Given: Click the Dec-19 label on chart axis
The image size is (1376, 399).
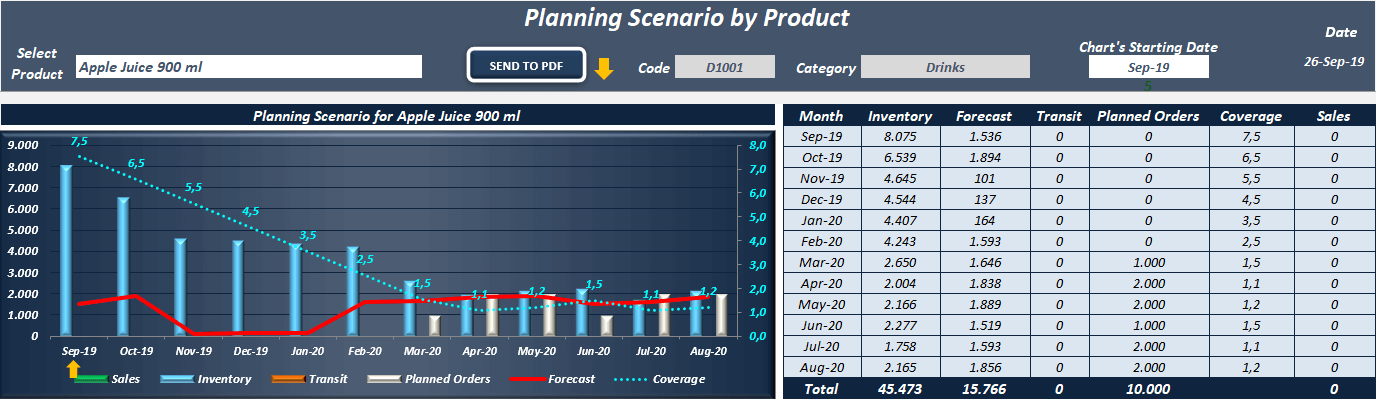Looking at the screenshot, I should tap(250, 351).
